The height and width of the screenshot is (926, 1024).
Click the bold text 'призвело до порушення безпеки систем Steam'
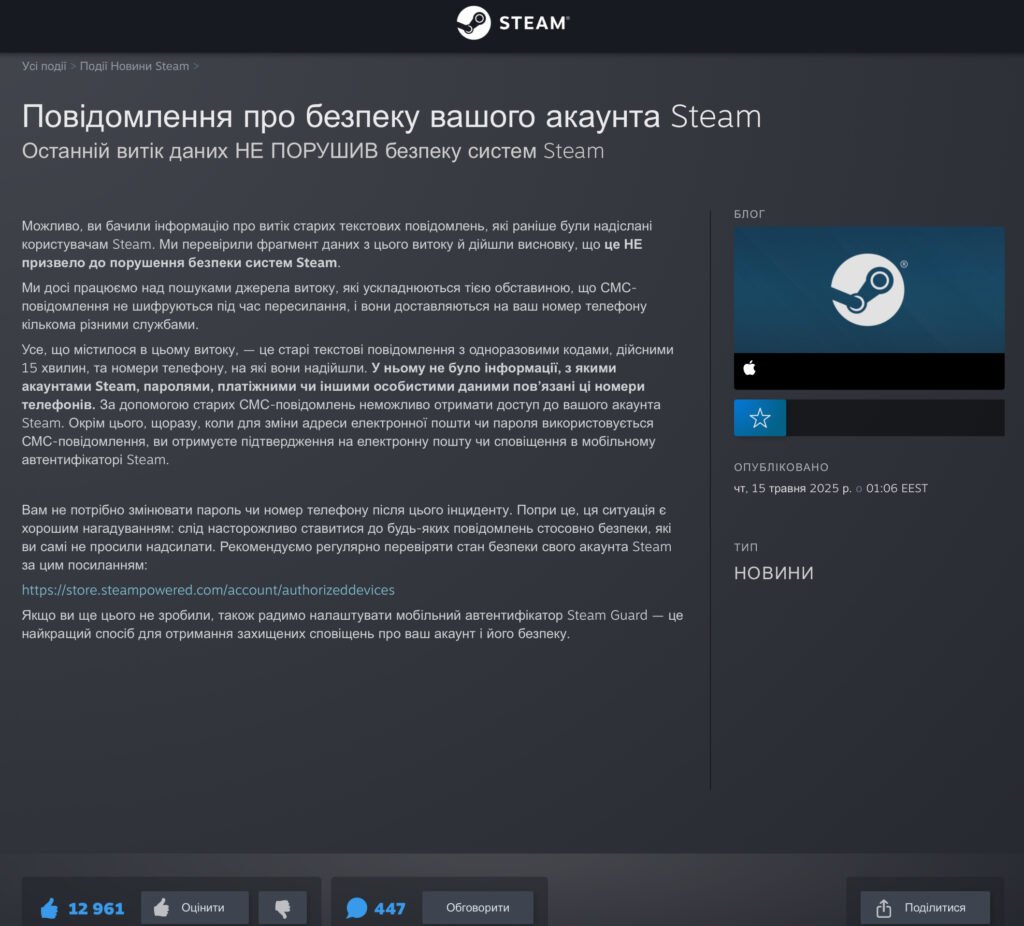click(x=180, y=263)
